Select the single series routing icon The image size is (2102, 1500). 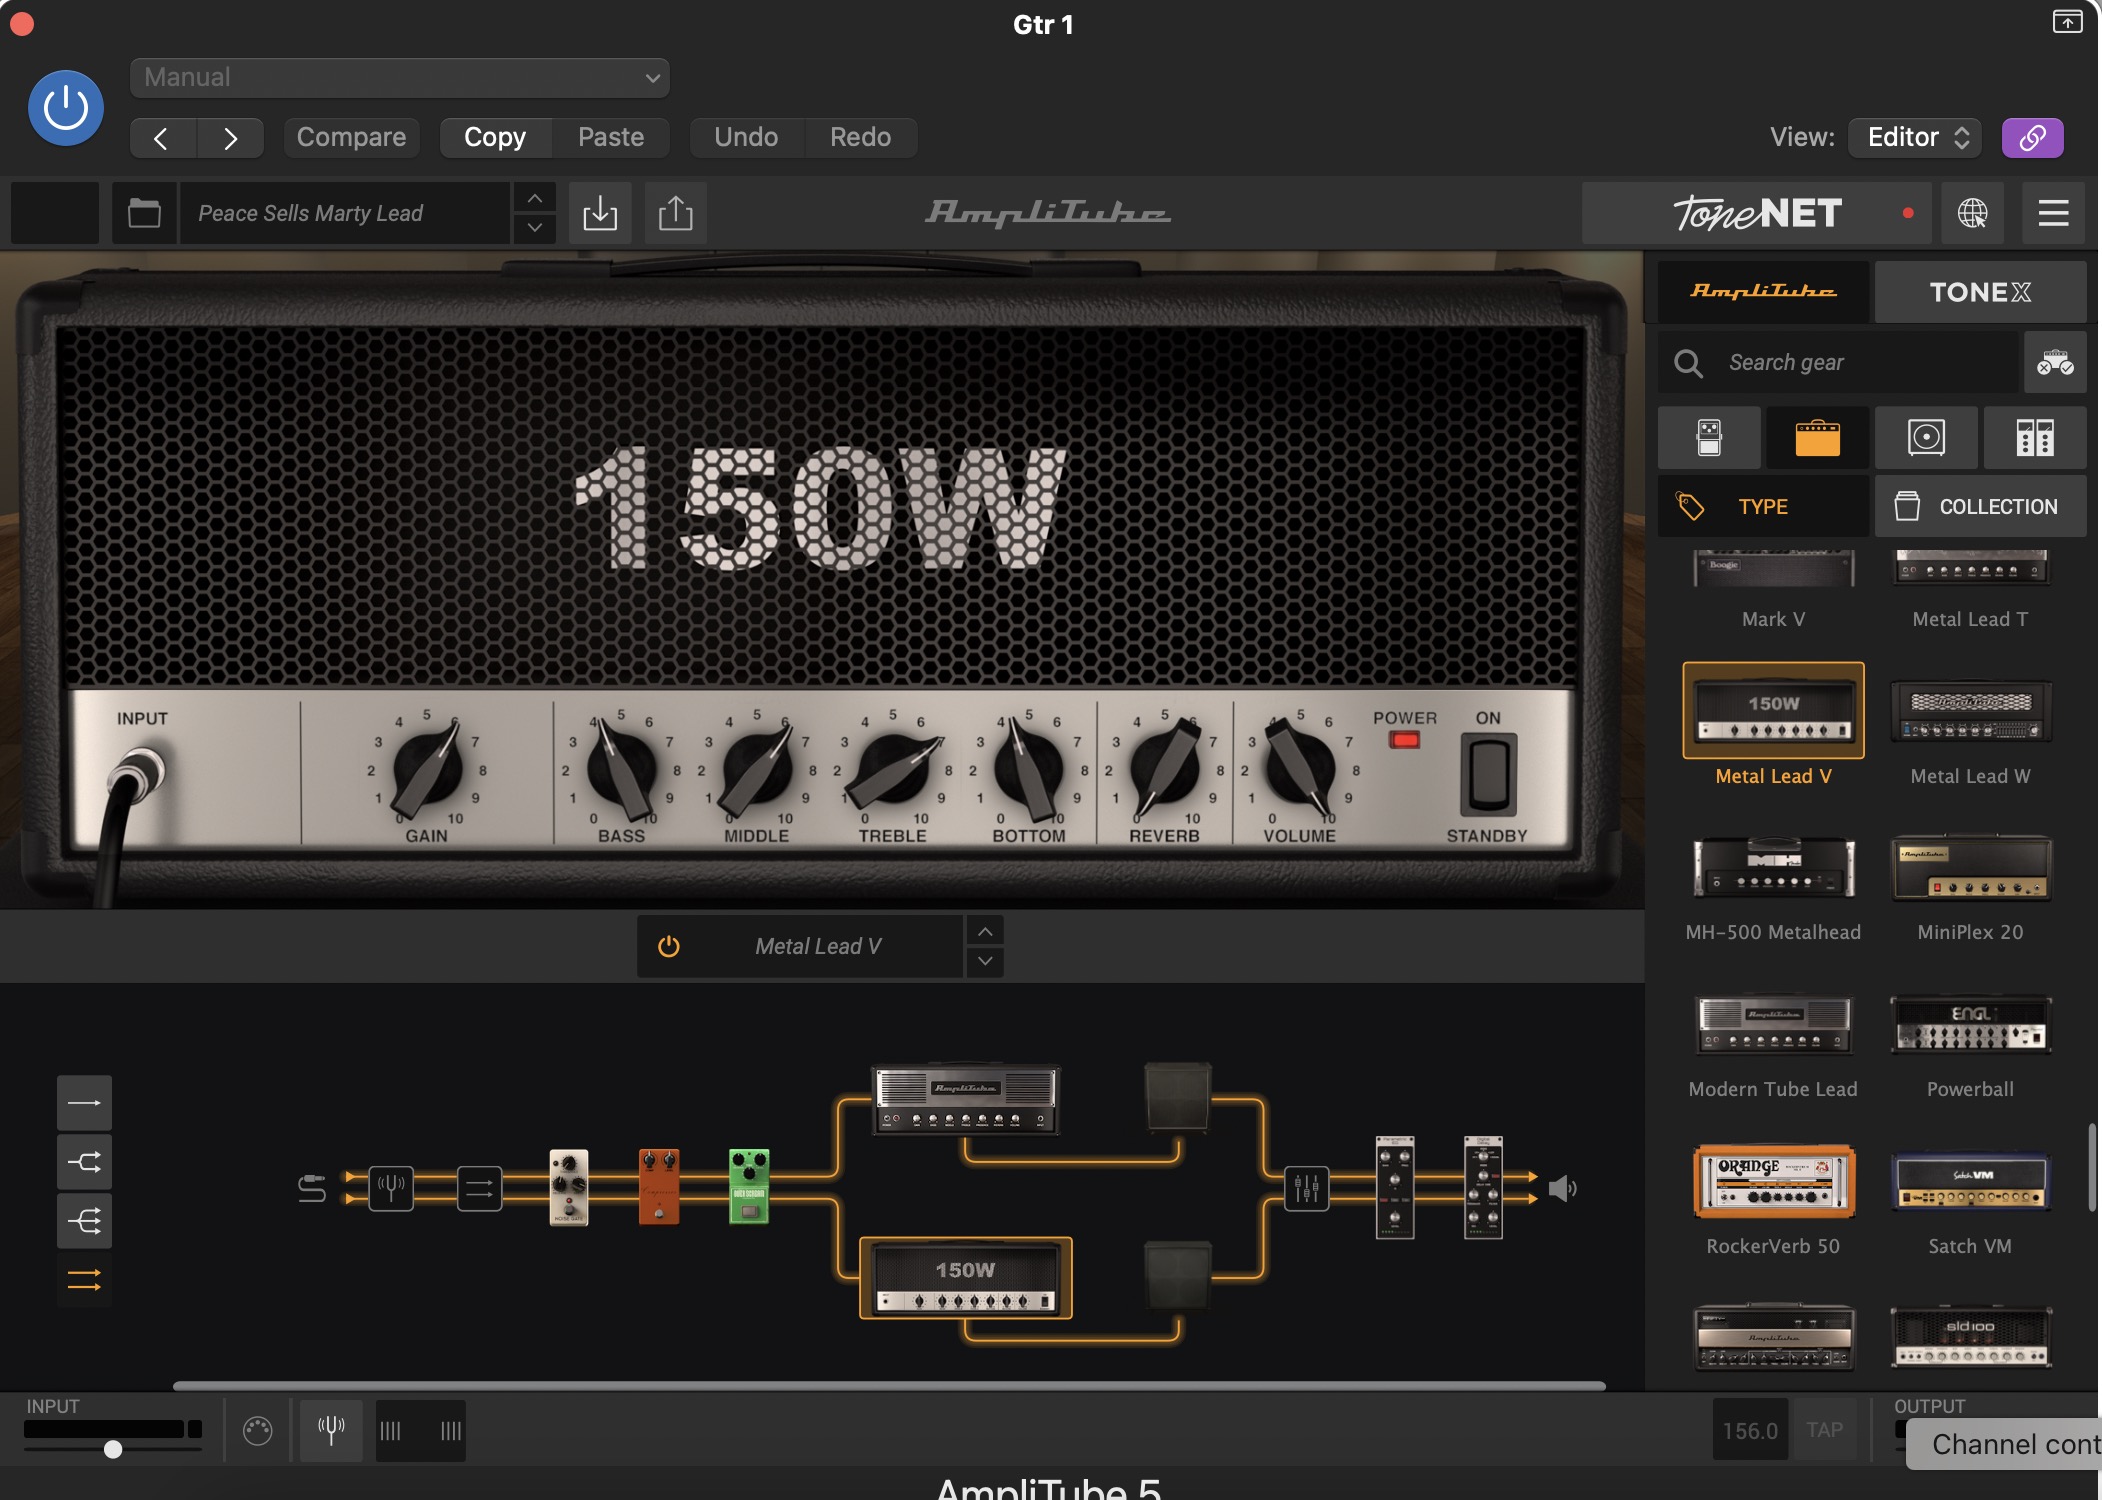point(84,1103)
